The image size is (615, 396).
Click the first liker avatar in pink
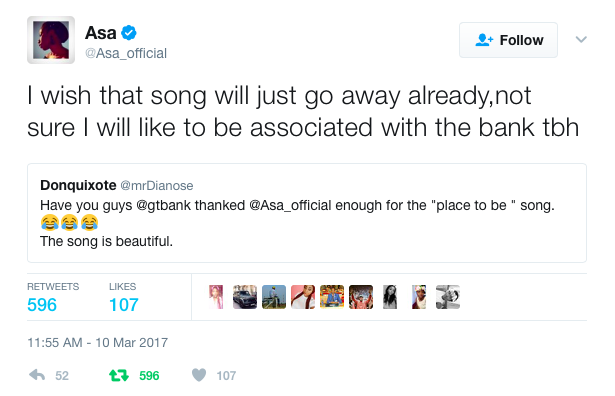216,297
